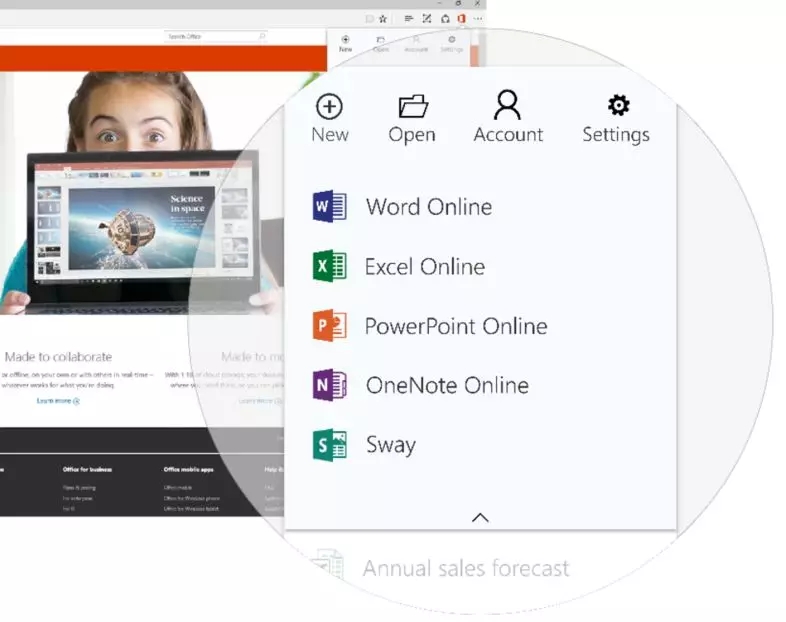Click the Open folder icon in magnified panel
The width and height of the screenshot is (786, 622).
[x=413, y=106]
